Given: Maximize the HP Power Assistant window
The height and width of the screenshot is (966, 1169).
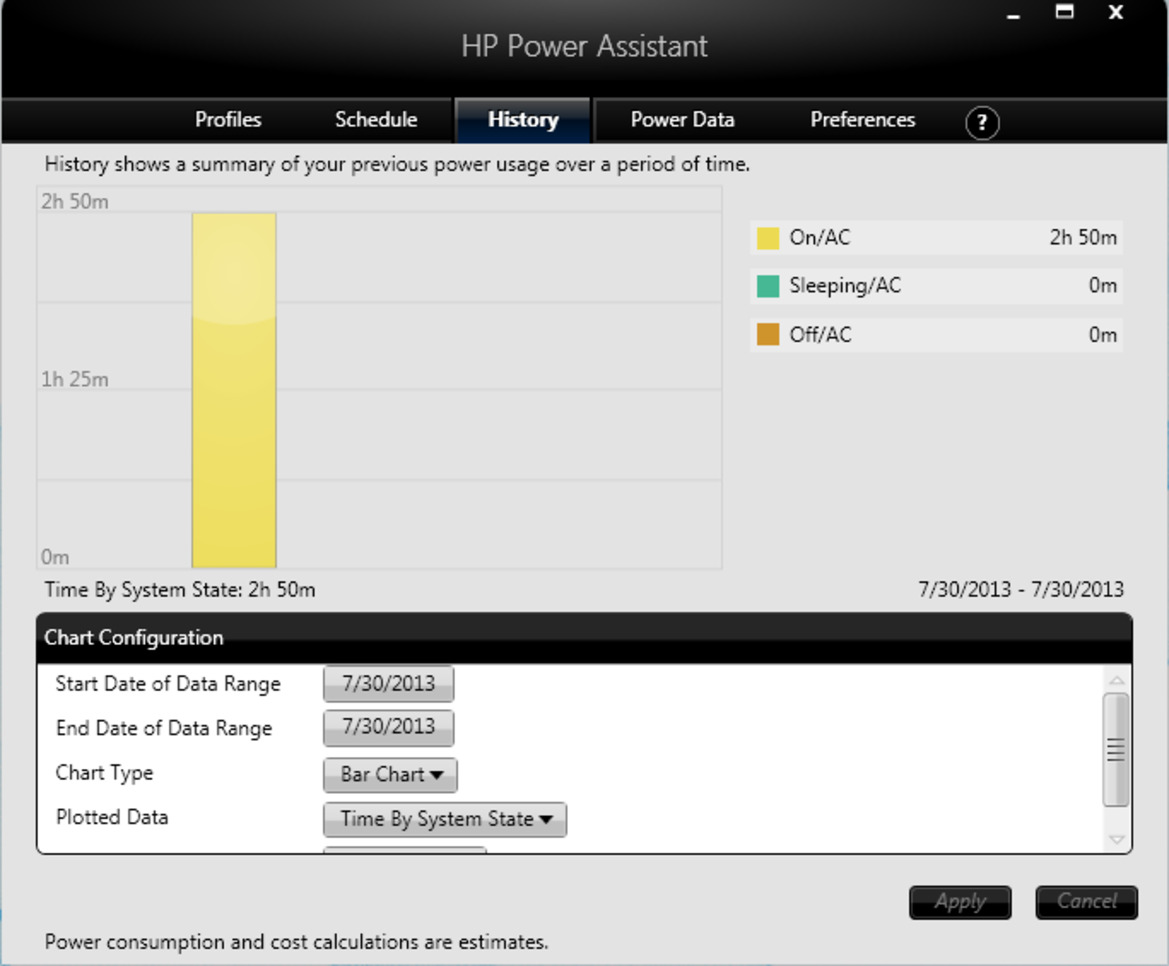Looking at the screenshot, I should coord(1065,12).
